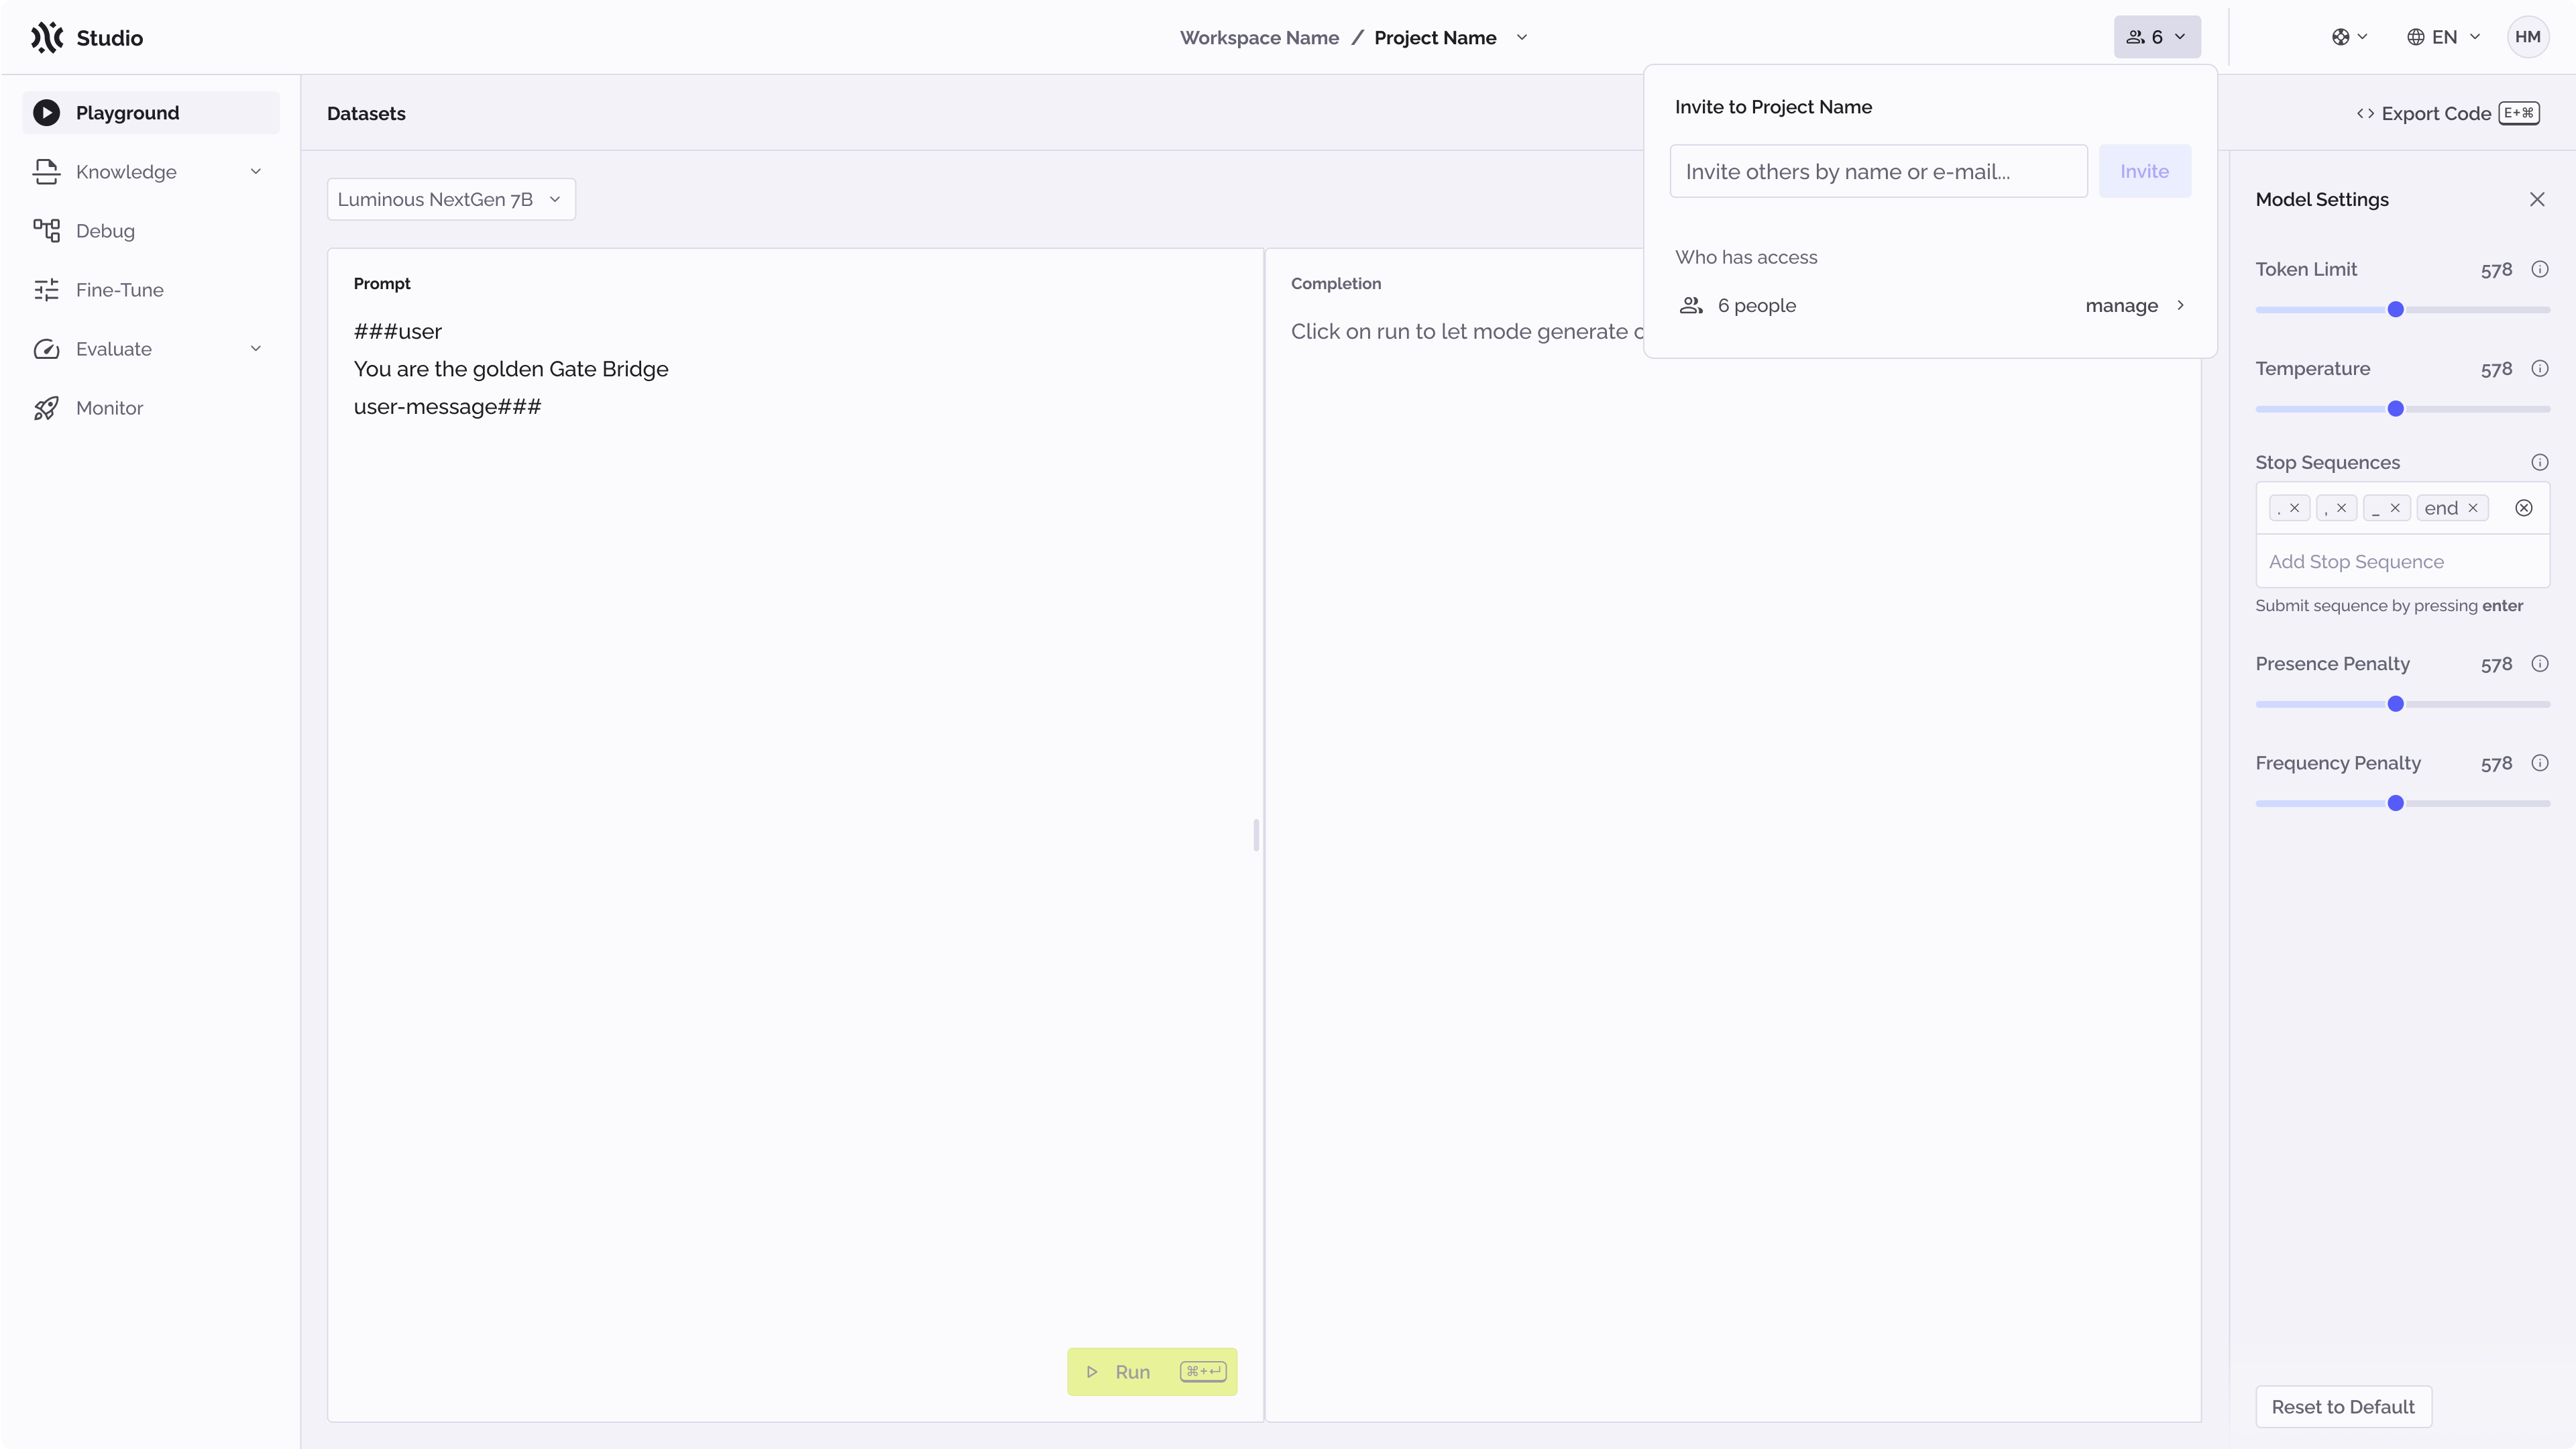2576x1449 pixels.
Task: Click the Debug sidebar icon
Action: (47, 230)
